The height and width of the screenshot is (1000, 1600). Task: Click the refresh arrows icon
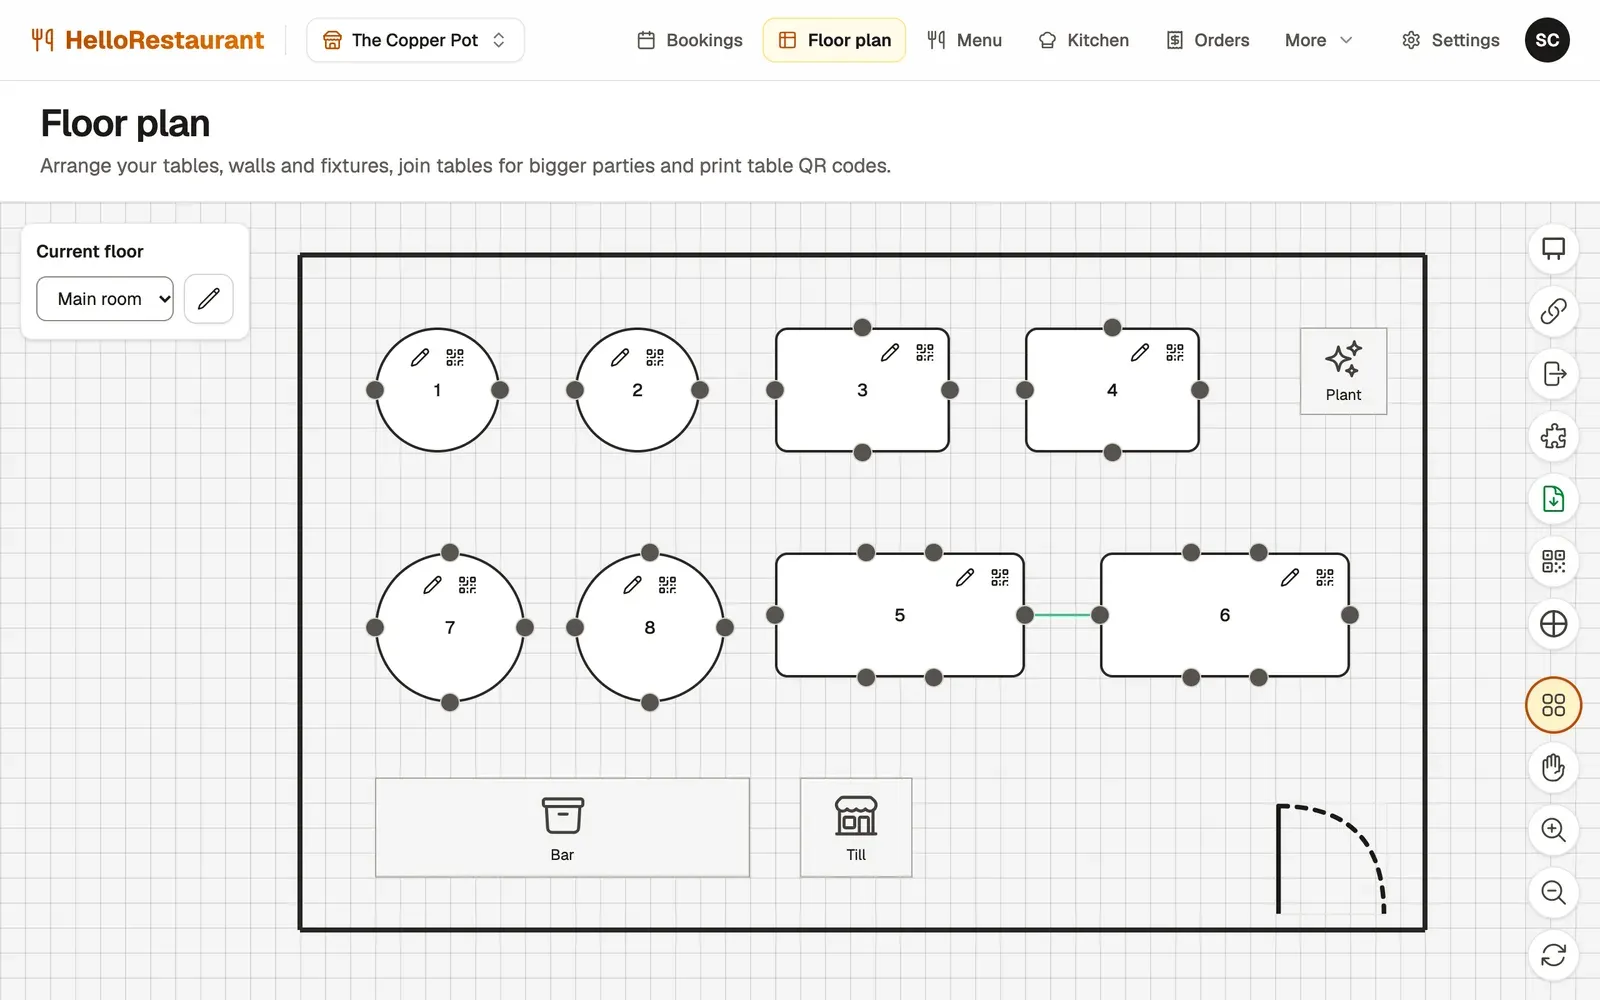[1553, 955]
